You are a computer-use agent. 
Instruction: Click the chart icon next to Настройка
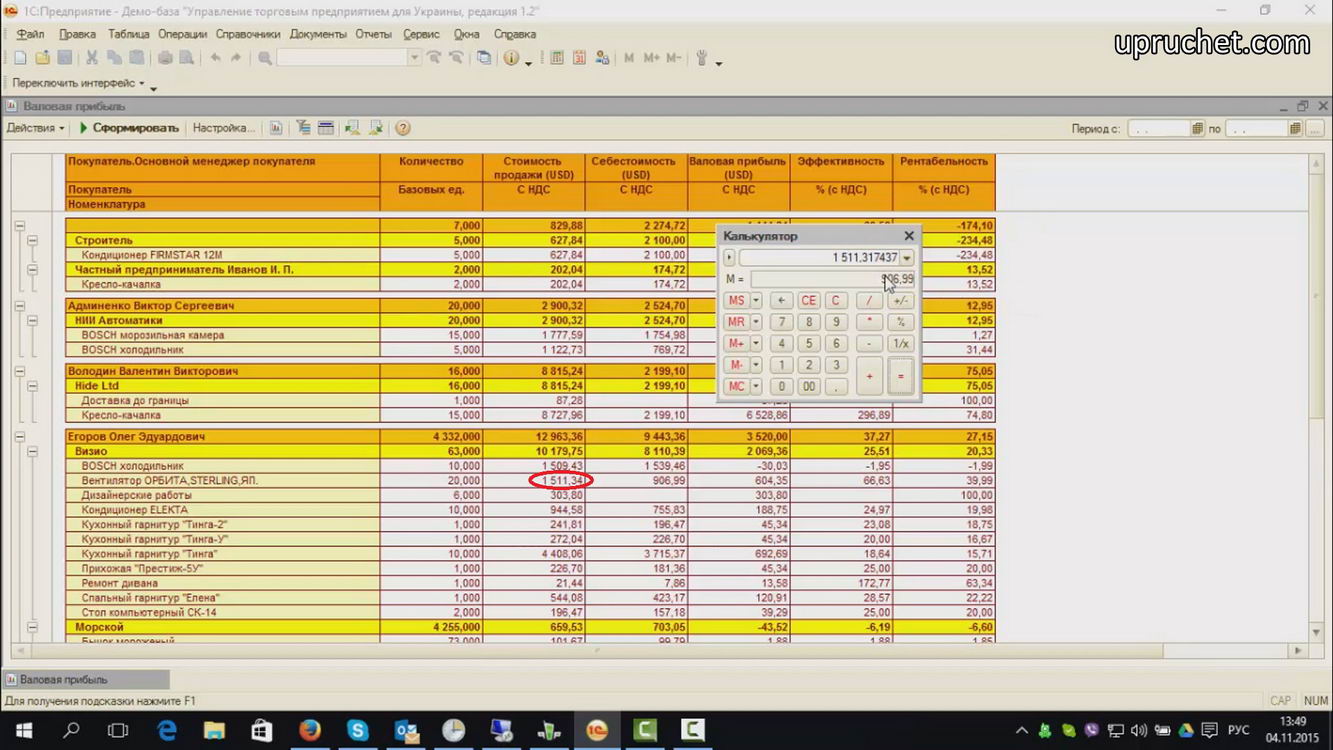pos(276,128)
